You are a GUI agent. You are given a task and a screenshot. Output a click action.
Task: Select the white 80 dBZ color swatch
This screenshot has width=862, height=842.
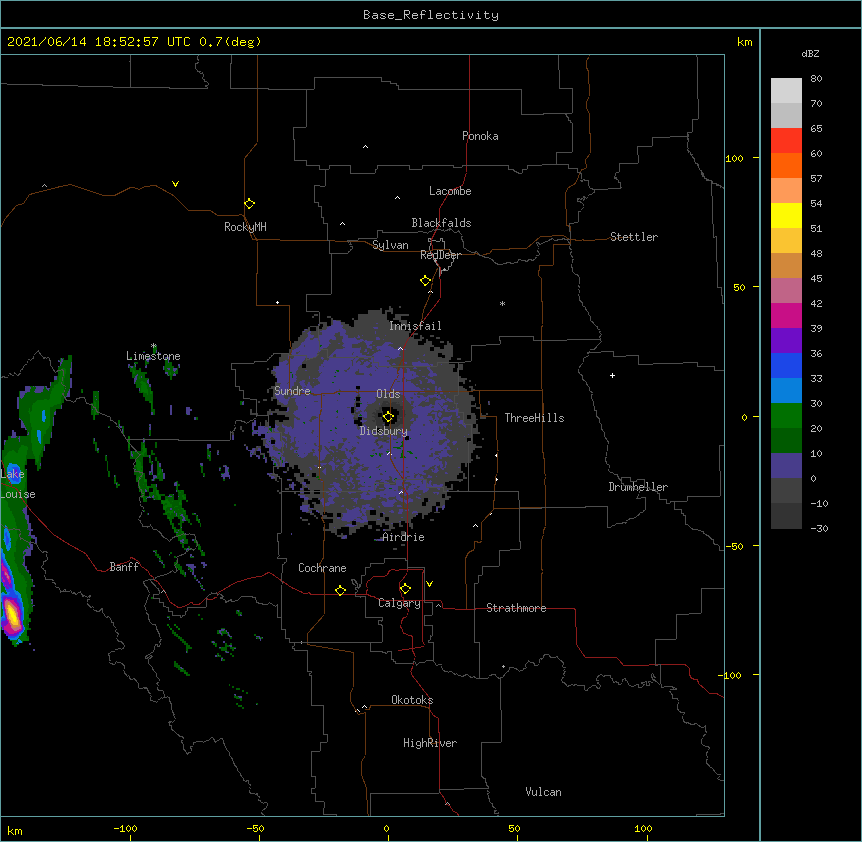point(786,90)
